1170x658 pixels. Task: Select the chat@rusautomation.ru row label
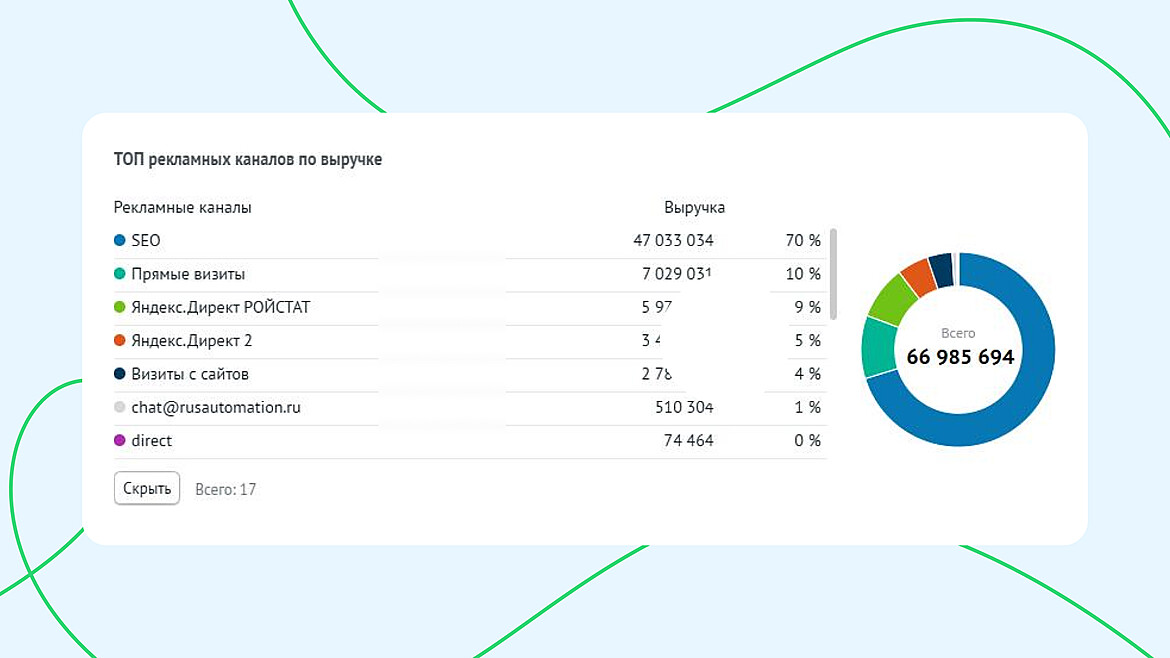216,407
